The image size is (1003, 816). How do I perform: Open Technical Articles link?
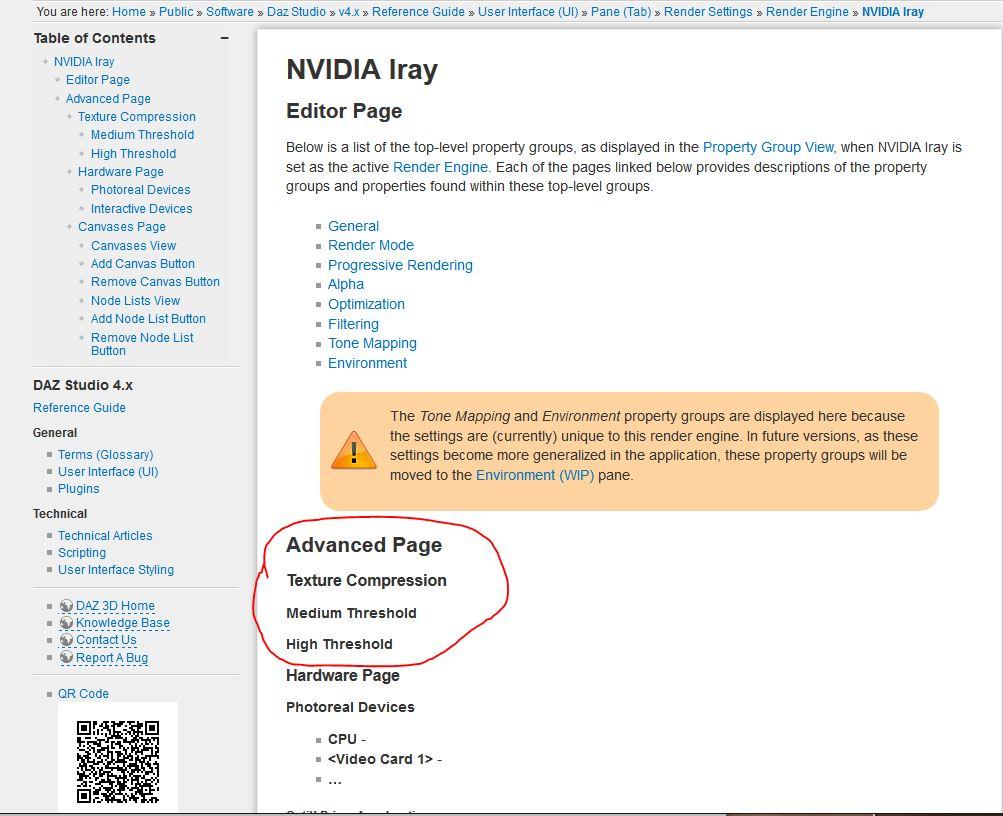pos(105,536)
